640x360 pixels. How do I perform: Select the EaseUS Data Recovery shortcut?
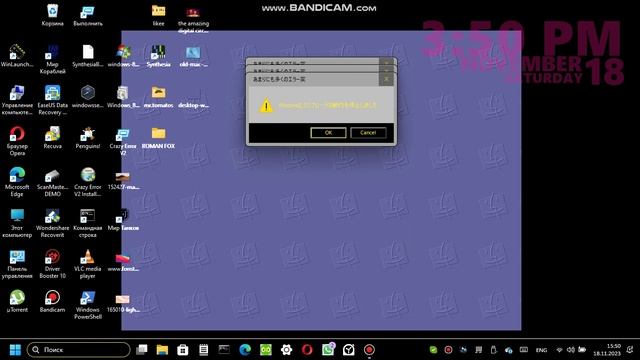pos(52,100)
